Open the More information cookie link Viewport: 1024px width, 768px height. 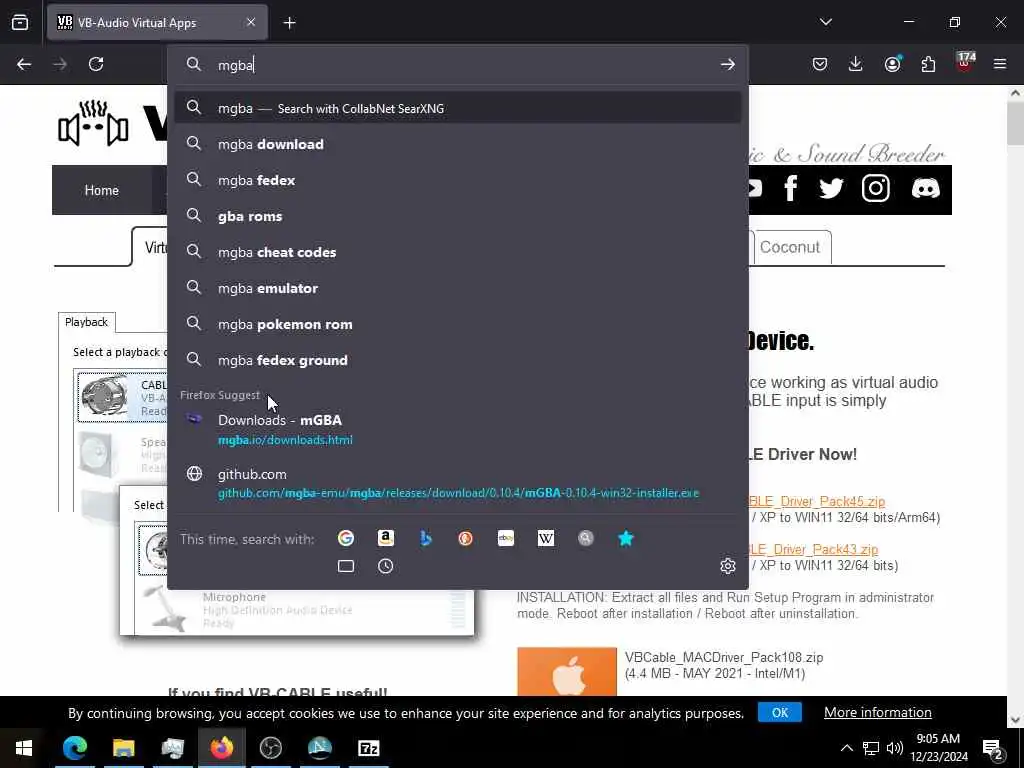(878, 712)
